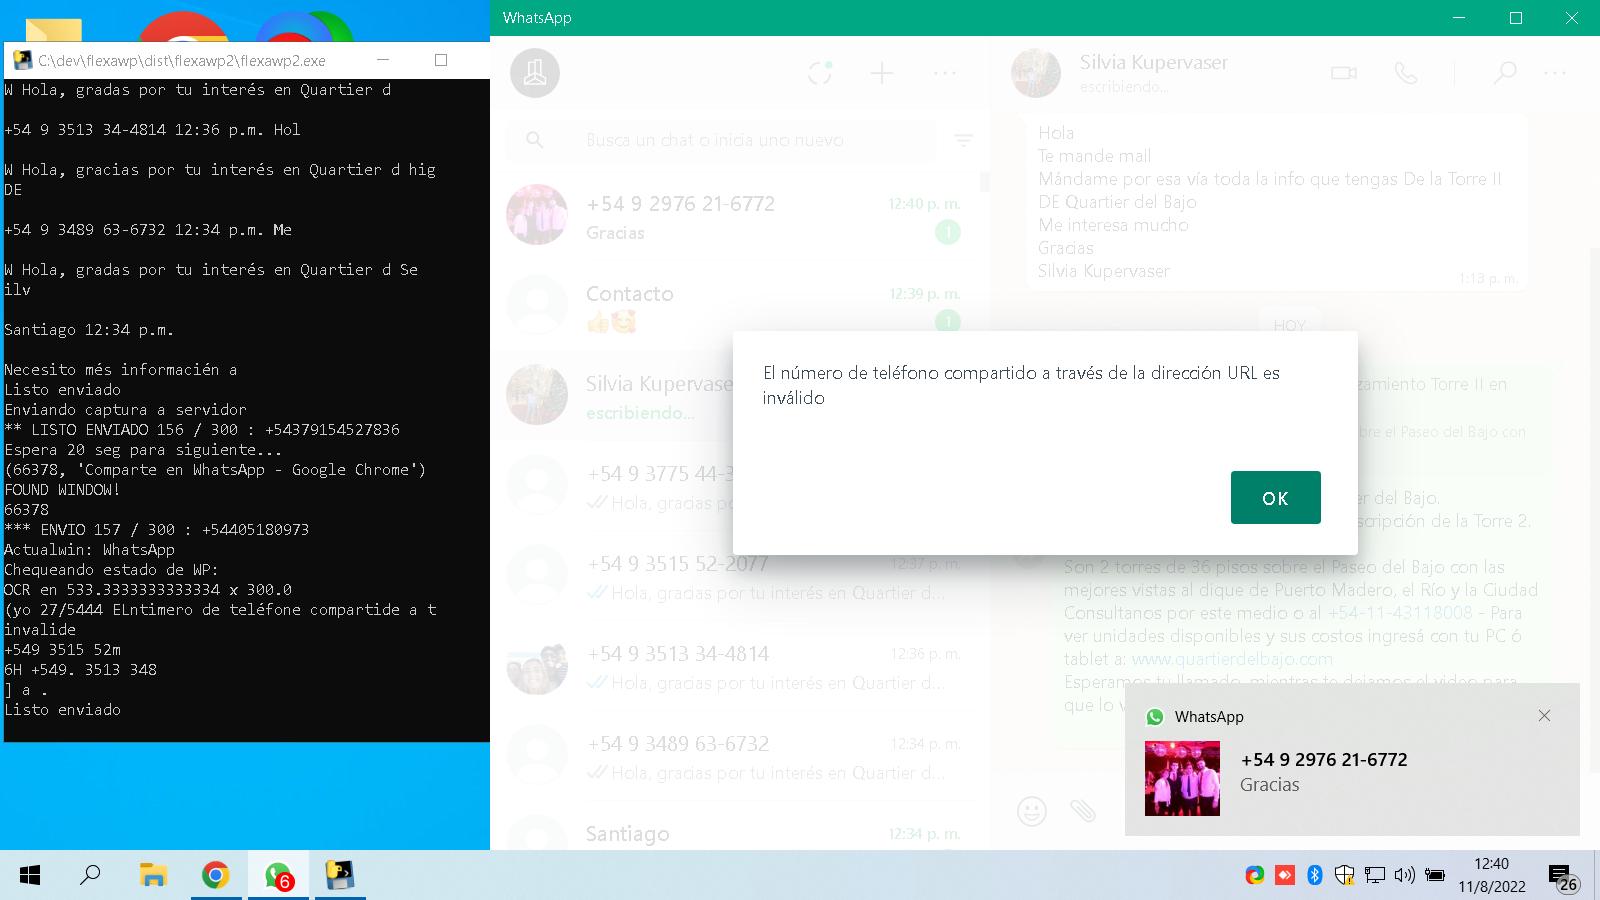This screenshot has height=900, width=1600.
Task: Dismiss the WhatsApp notification toast
Action: [1544, 716]
